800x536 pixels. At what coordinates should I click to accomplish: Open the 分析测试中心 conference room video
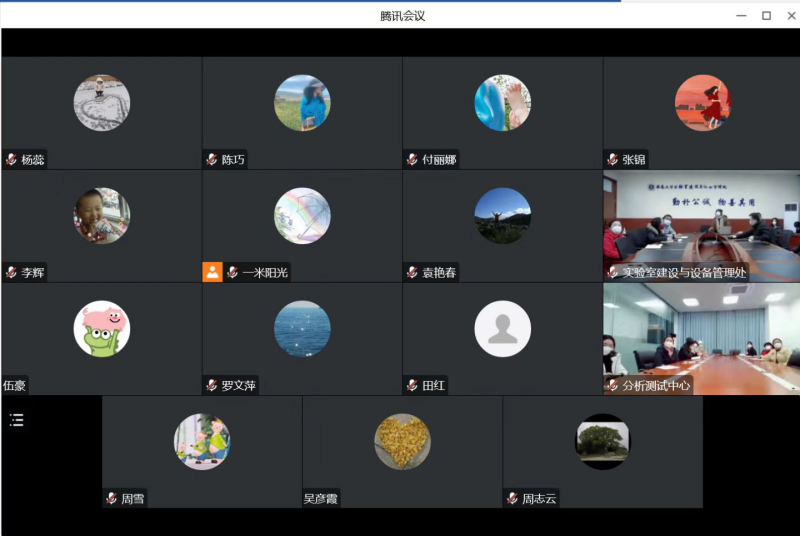(x=702, y=339)
